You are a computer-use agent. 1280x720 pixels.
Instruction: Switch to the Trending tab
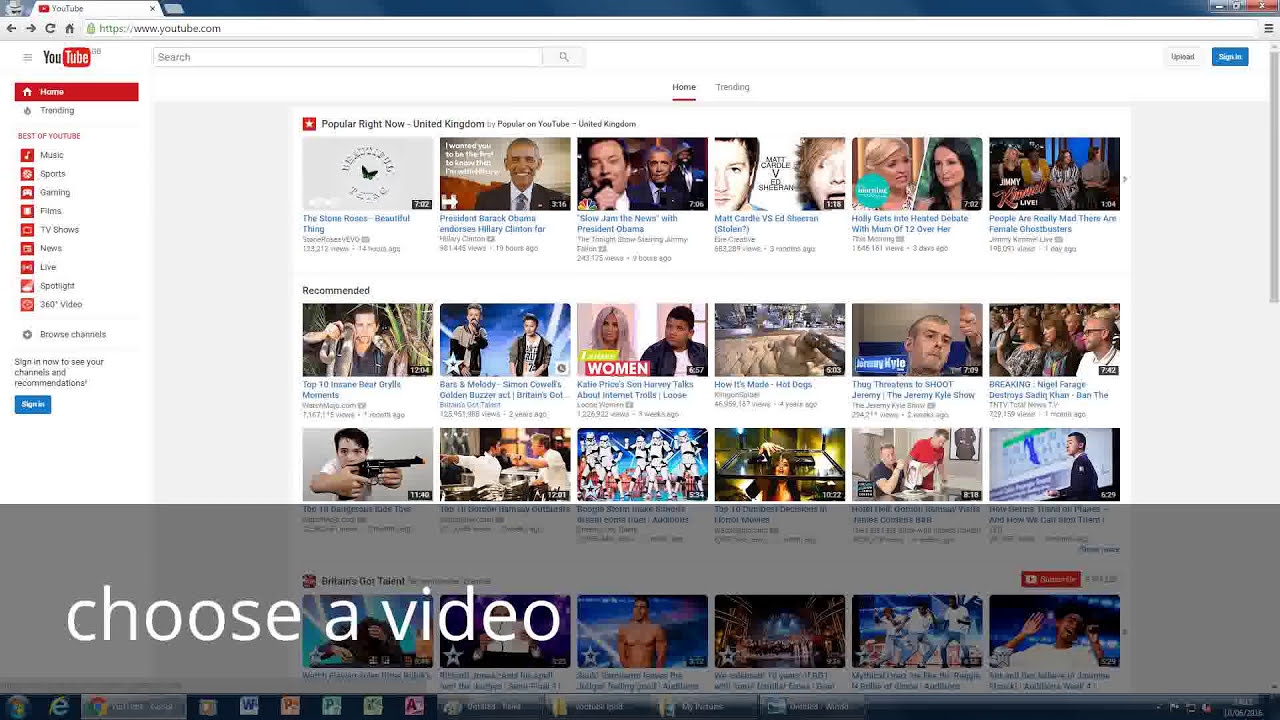pyautogui.click(x=732, y=87)
